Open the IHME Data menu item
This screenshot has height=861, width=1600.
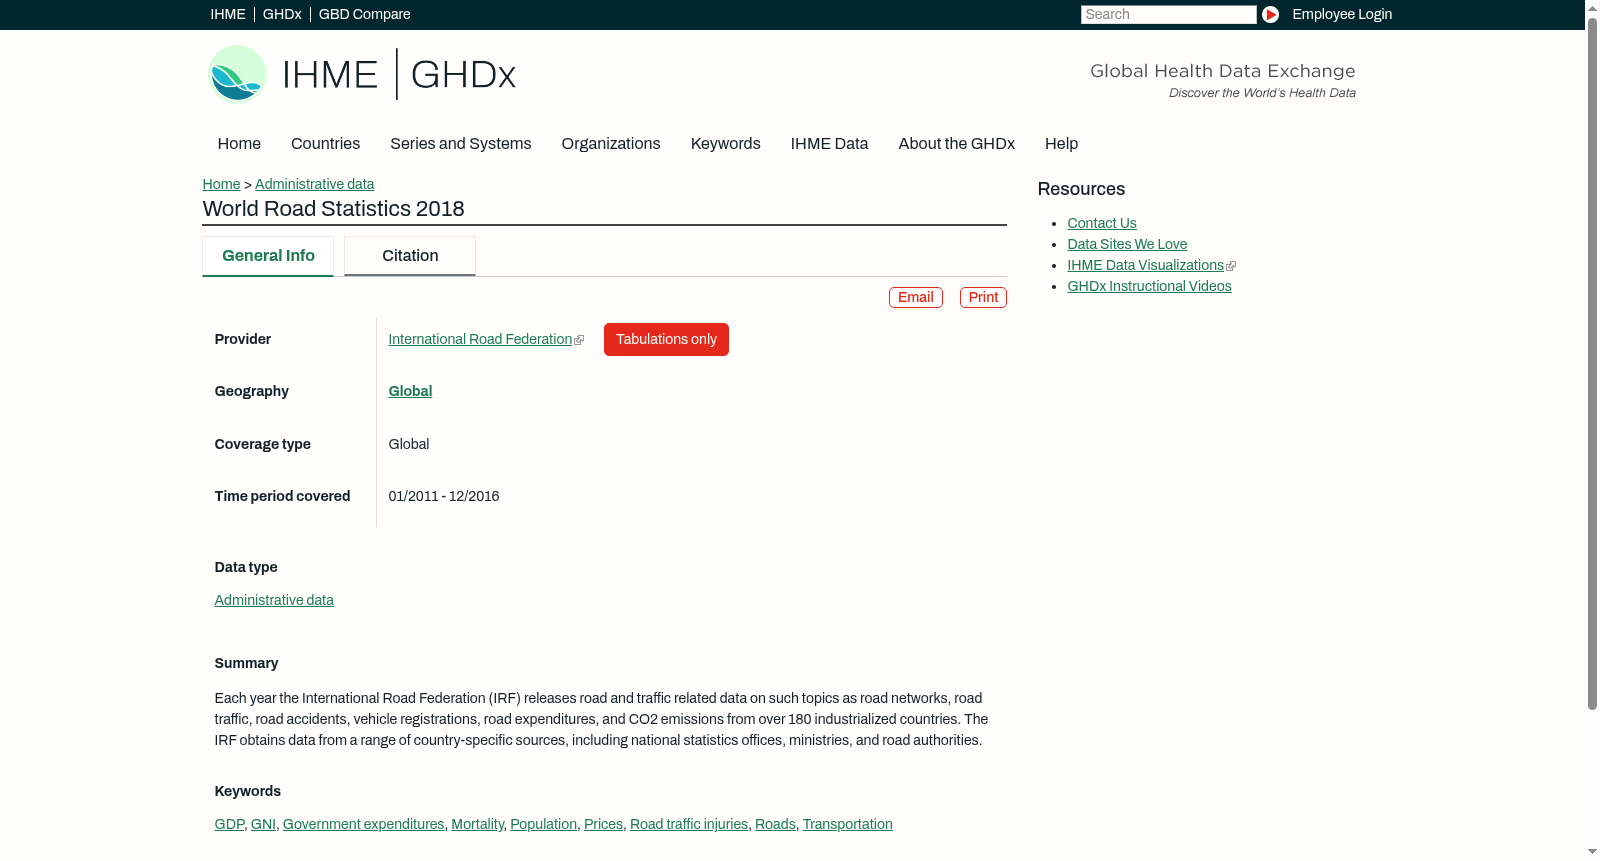point(829,144)
